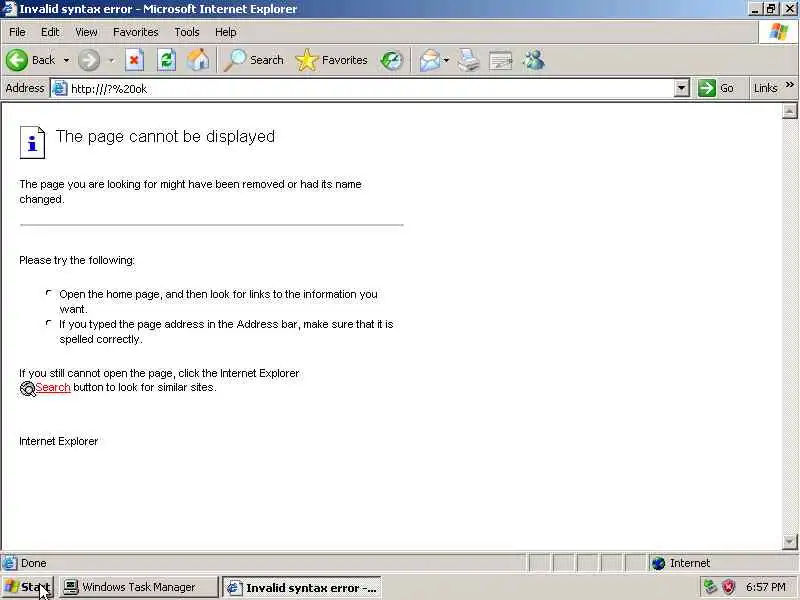Click the Links toolbar label
The height and width of the screenshot is (600, 800).
[765, 88]
